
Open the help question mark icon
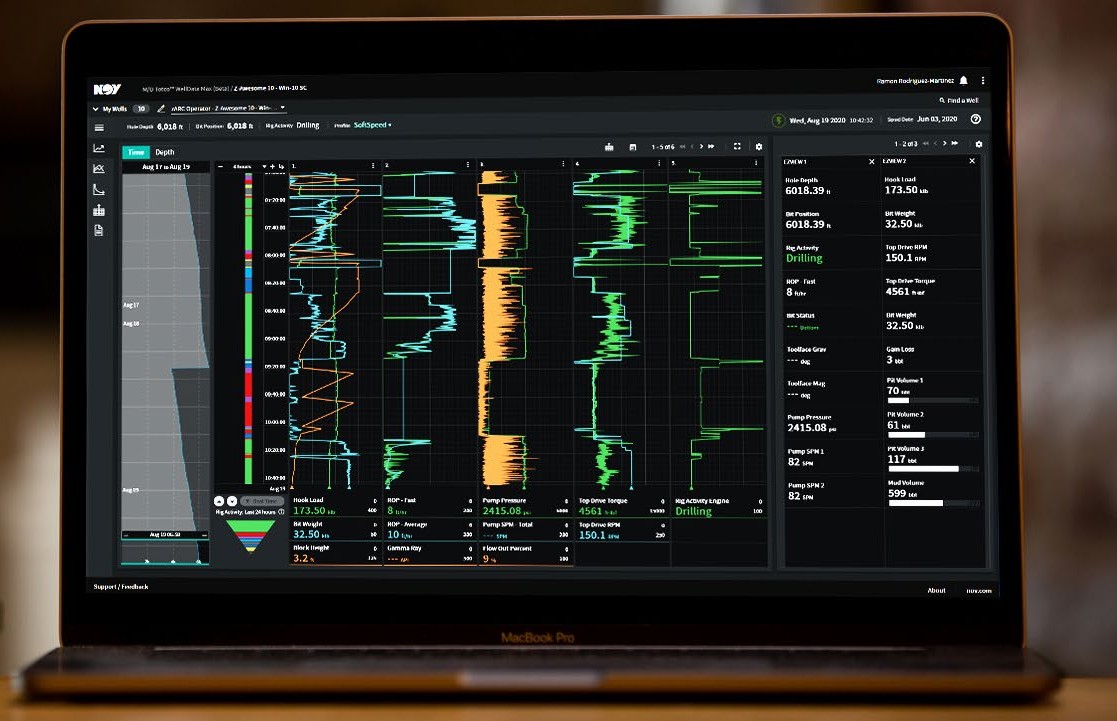[975, 119]
